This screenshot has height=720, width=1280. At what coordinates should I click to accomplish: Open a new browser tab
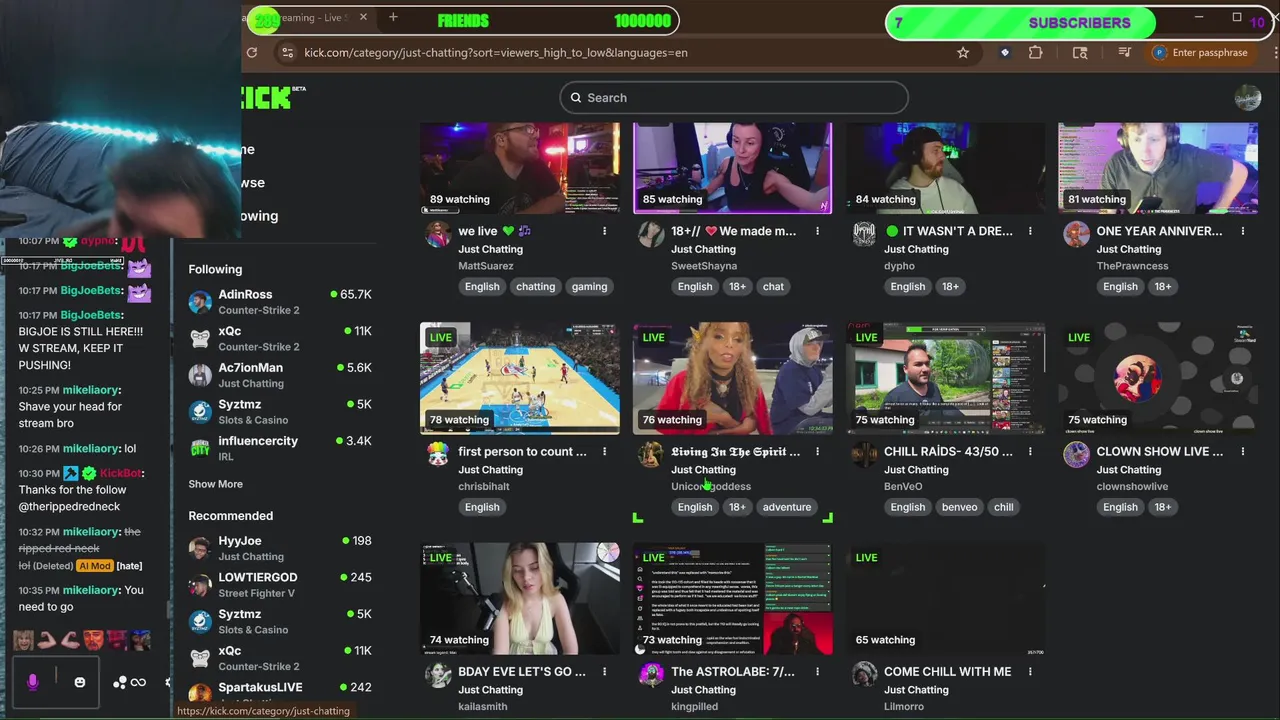(x=393, y=17)
